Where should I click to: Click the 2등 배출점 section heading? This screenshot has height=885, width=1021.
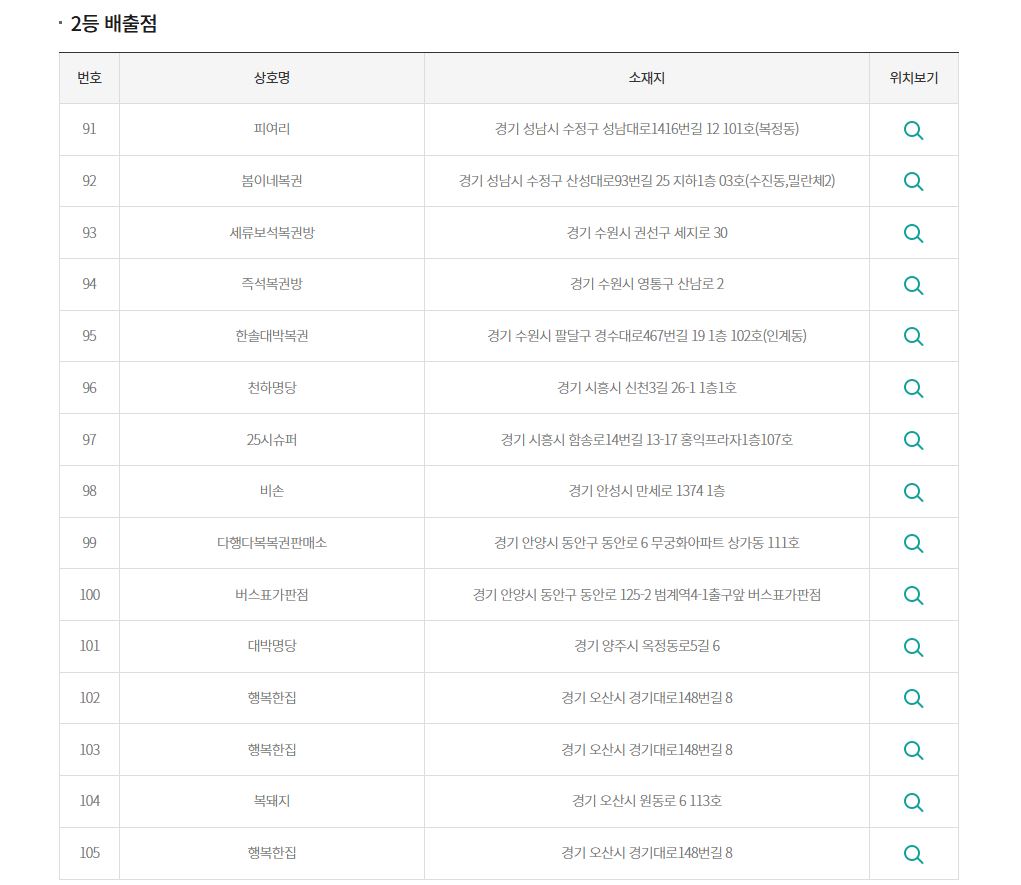(x=113, y=23)
